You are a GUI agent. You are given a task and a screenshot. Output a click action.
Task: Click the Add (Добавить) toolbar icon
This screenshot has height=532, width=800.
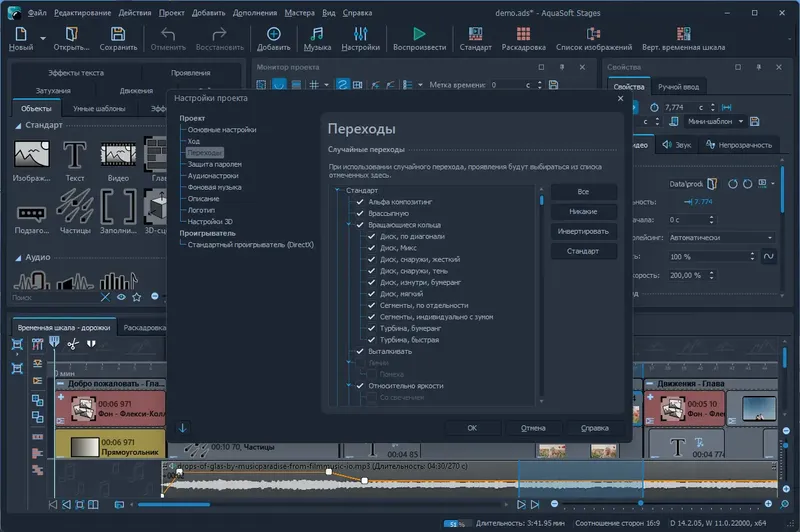[273, 34]
